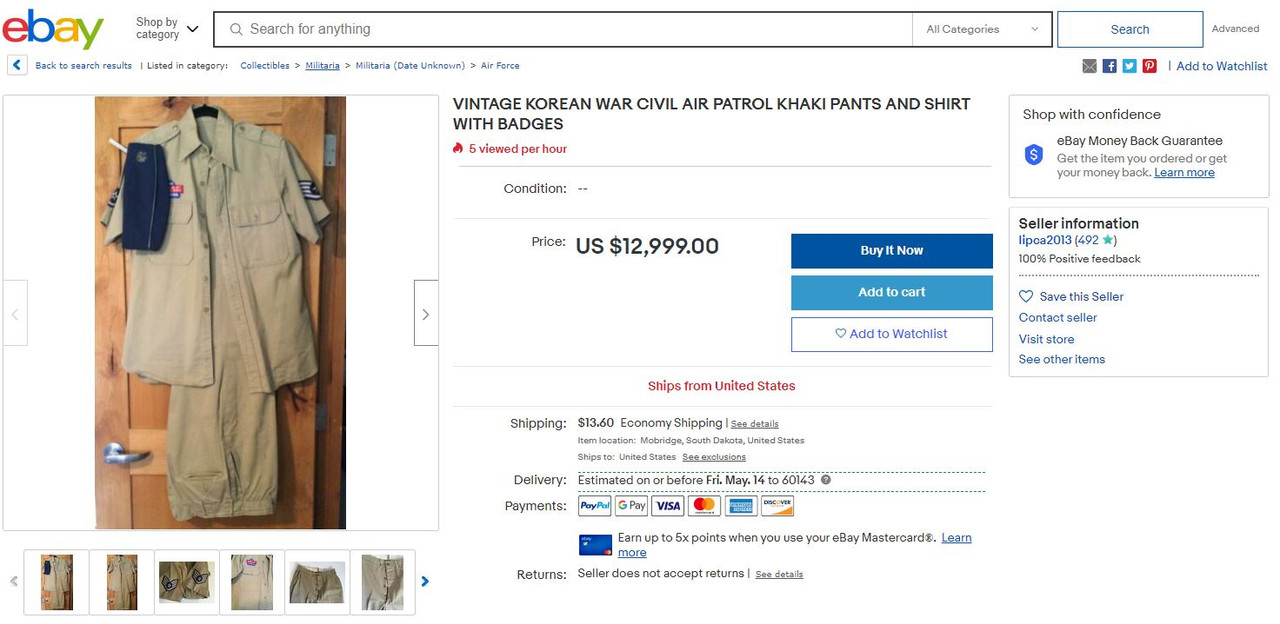Click back arrow to search results
The height and width of the screenshot is (624, 1280).
pos(17,66)
